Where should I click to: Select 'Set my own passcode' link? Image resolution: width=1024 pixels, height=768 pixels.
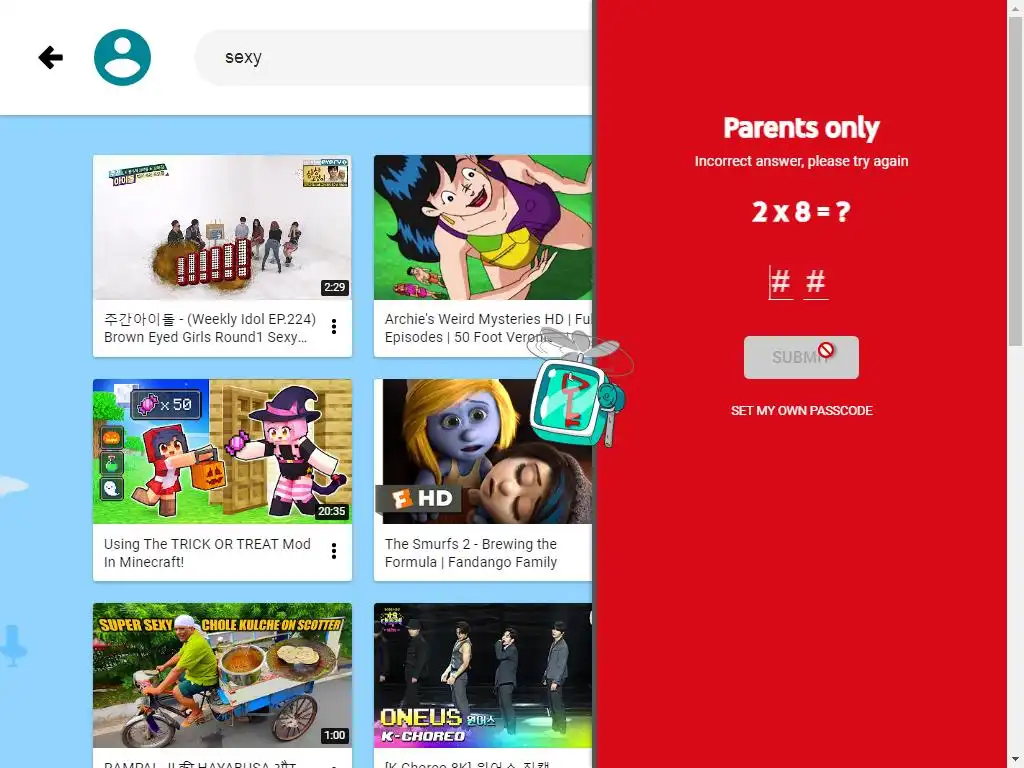[801, 411]
